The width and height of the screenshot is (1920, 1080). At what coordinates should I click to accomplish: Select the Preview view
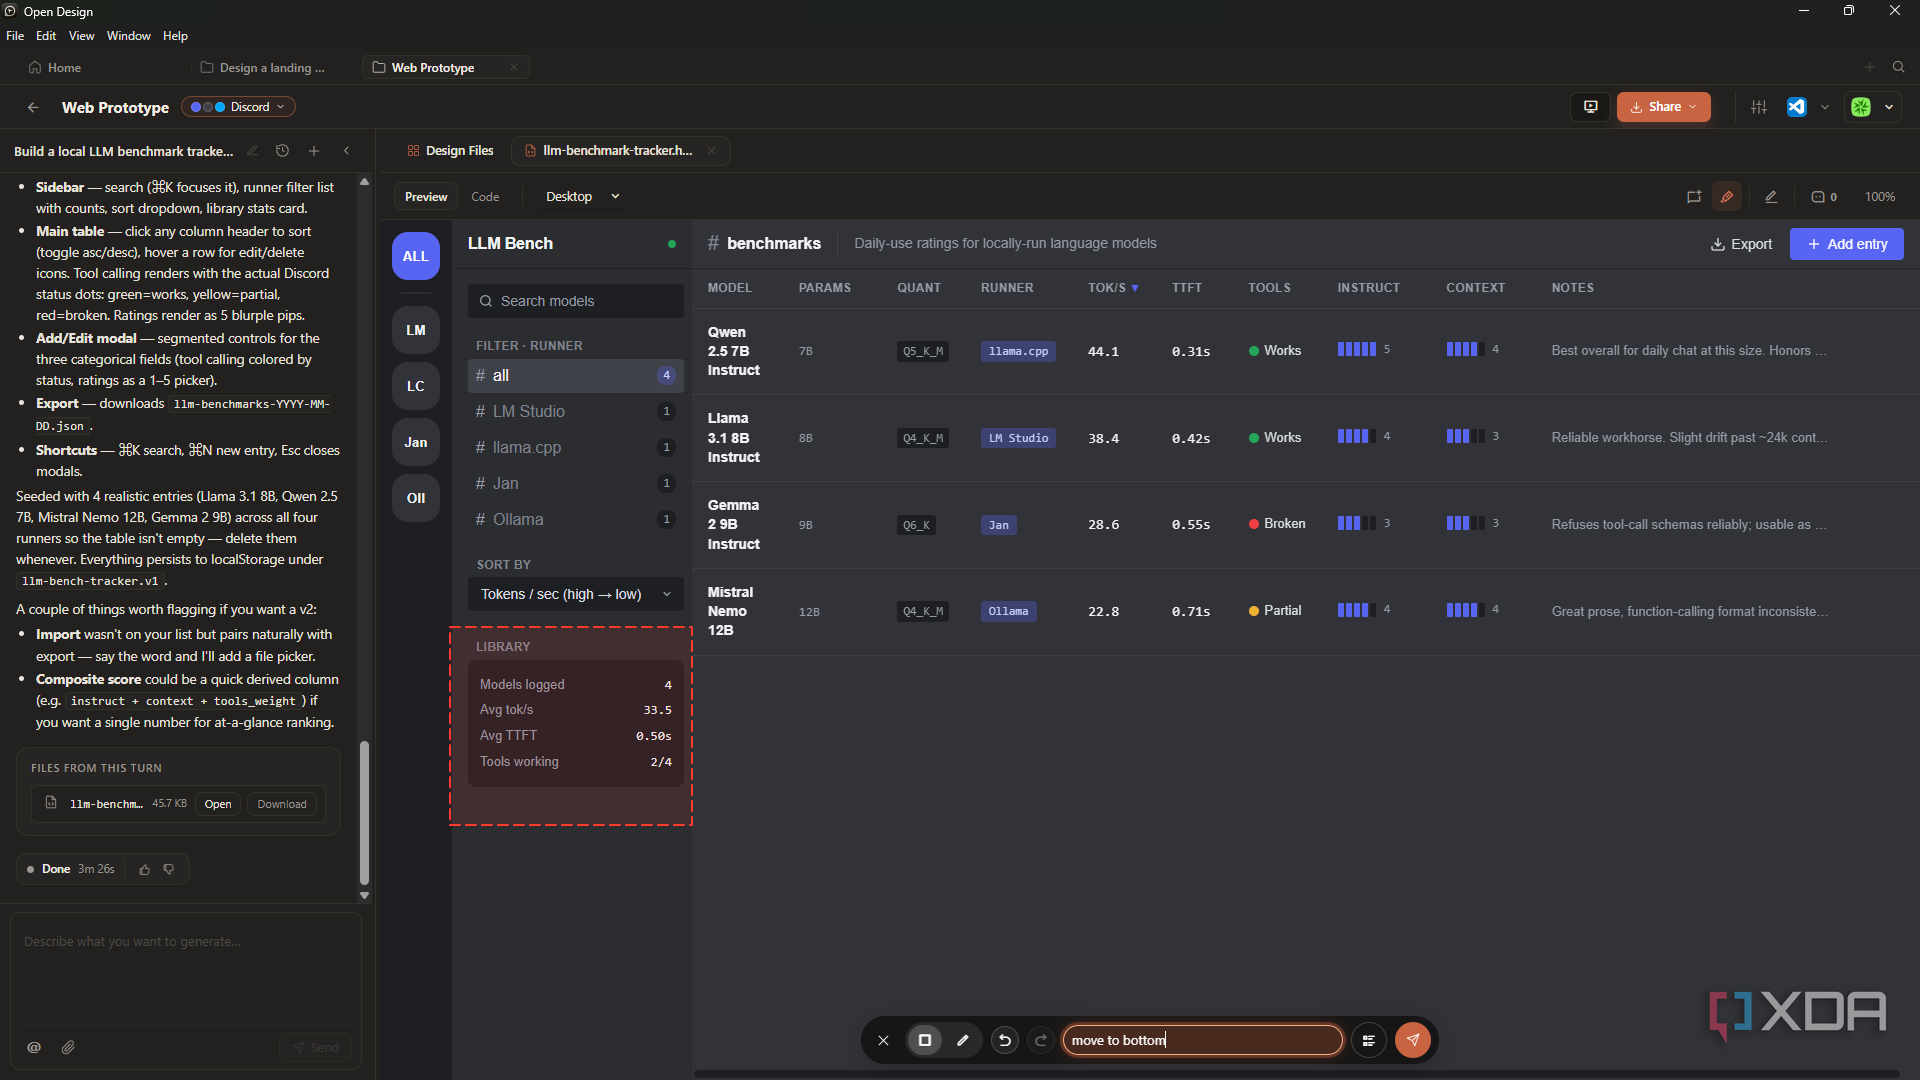click(426, 197)
